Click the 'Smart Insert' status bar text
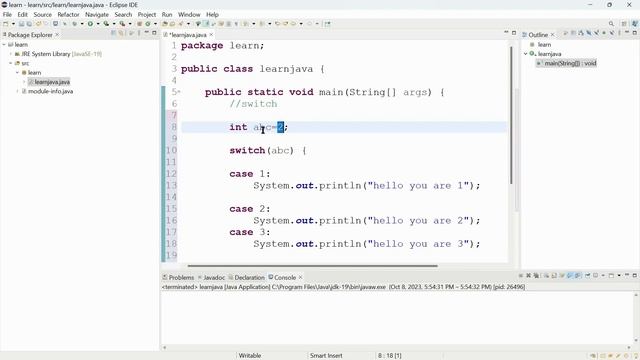 click(x=326, y=356)
